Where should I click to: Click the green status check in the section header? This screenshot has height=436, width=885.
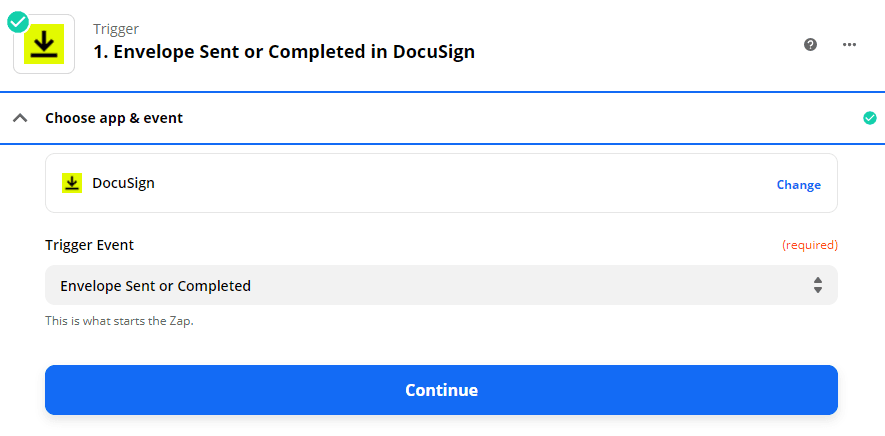pyautogui.click(x=869, y=118)
